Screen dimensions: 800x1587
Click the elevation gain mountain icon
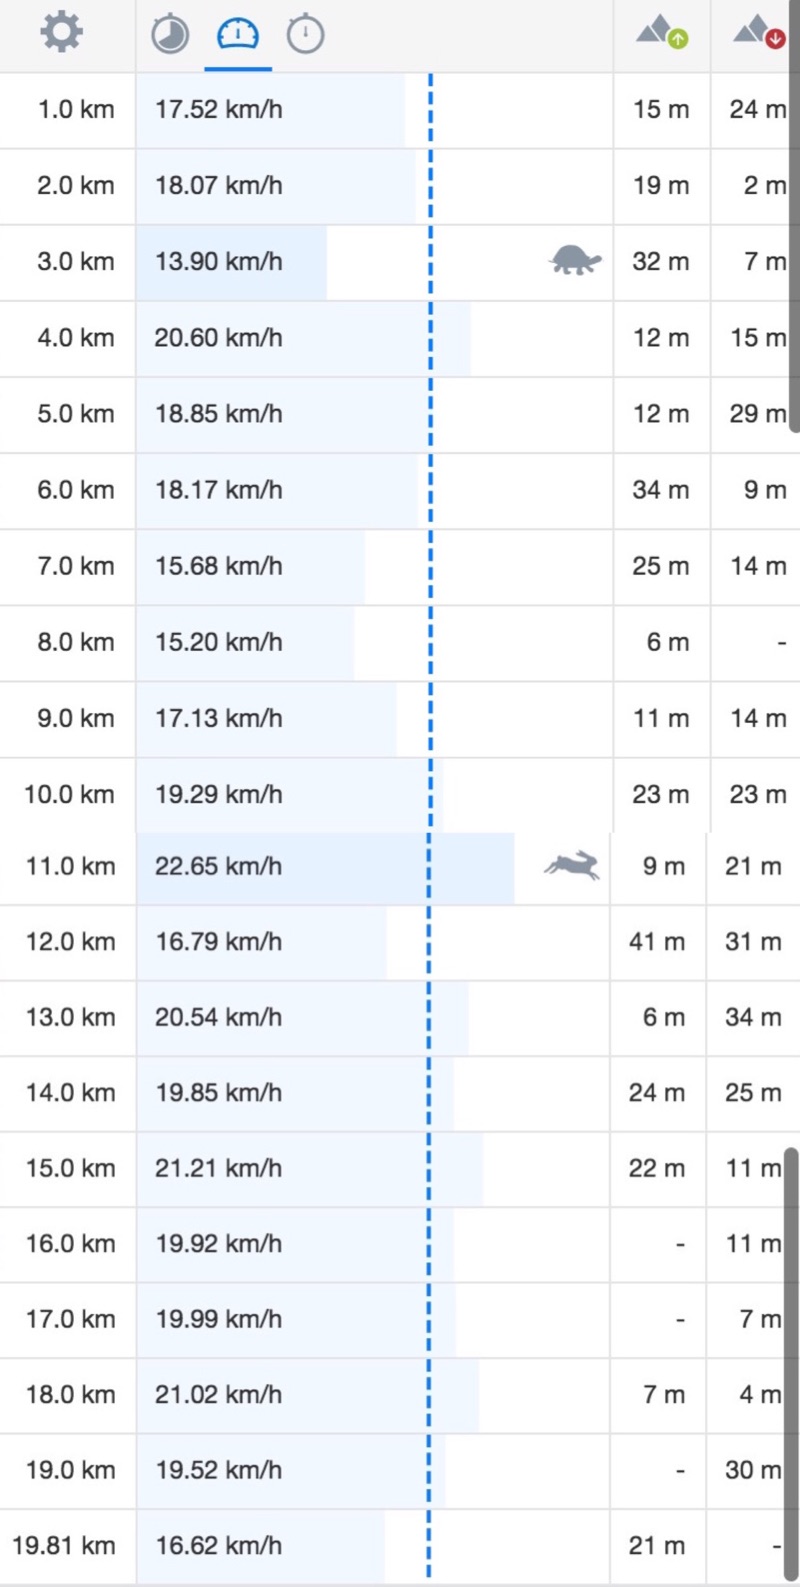click(x=661, y=33)
